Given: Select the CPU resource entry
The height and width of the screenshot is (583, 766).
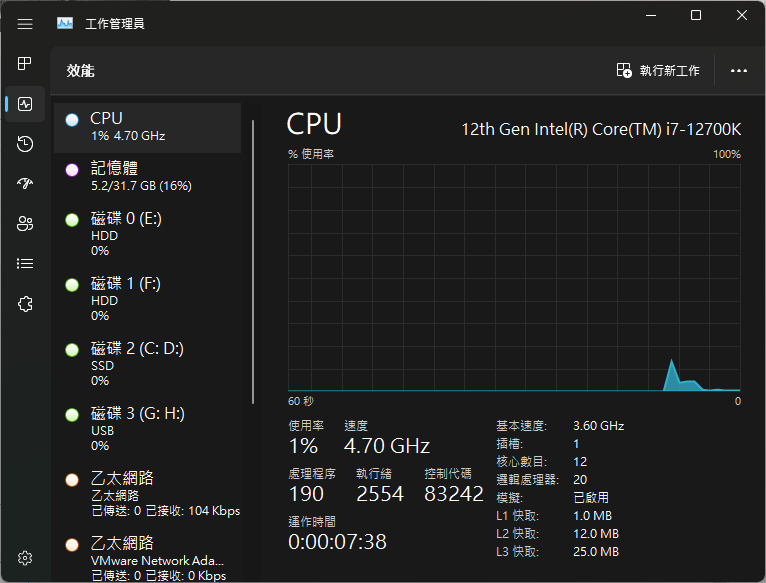Looking at the screenshot, I should [x=147, y=127].
